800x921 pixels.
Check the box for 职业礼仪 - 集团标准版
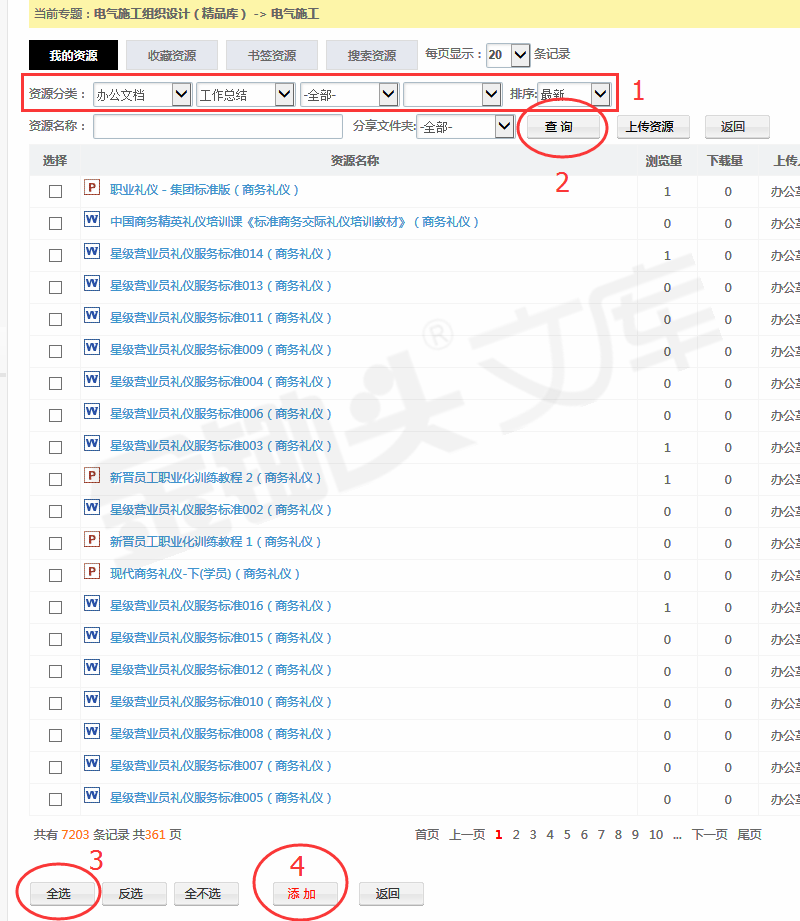pos(56,191)
